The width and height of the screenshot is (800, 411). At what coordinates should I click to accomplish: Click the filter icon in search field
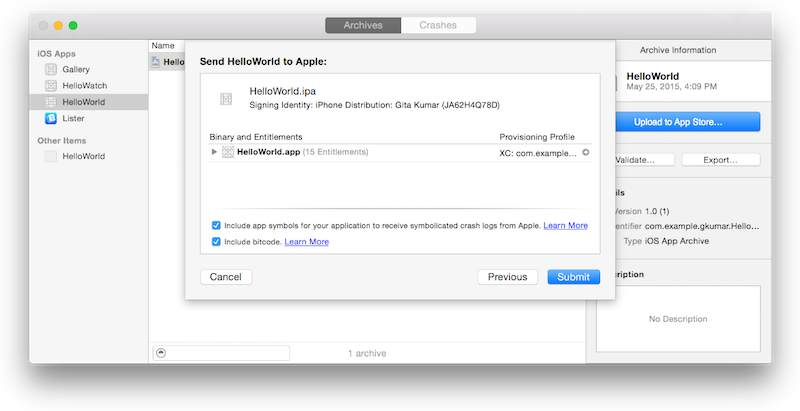pos(161,353)
